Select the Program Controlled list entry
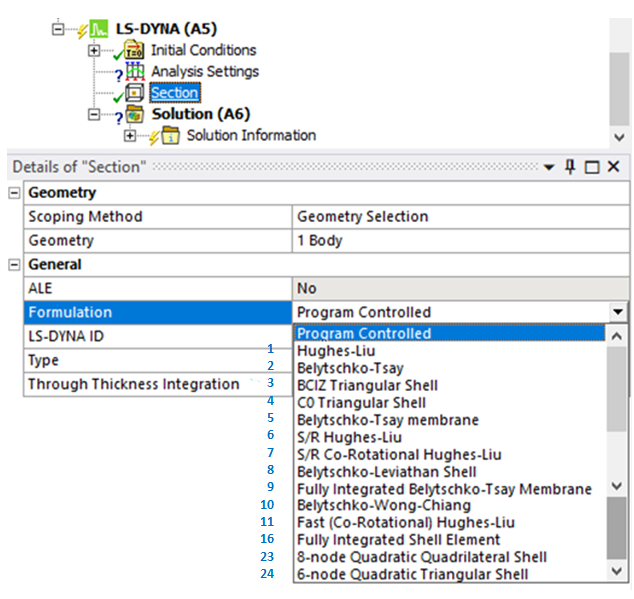Viewport: 634px width, 599px height. point(364,334)
